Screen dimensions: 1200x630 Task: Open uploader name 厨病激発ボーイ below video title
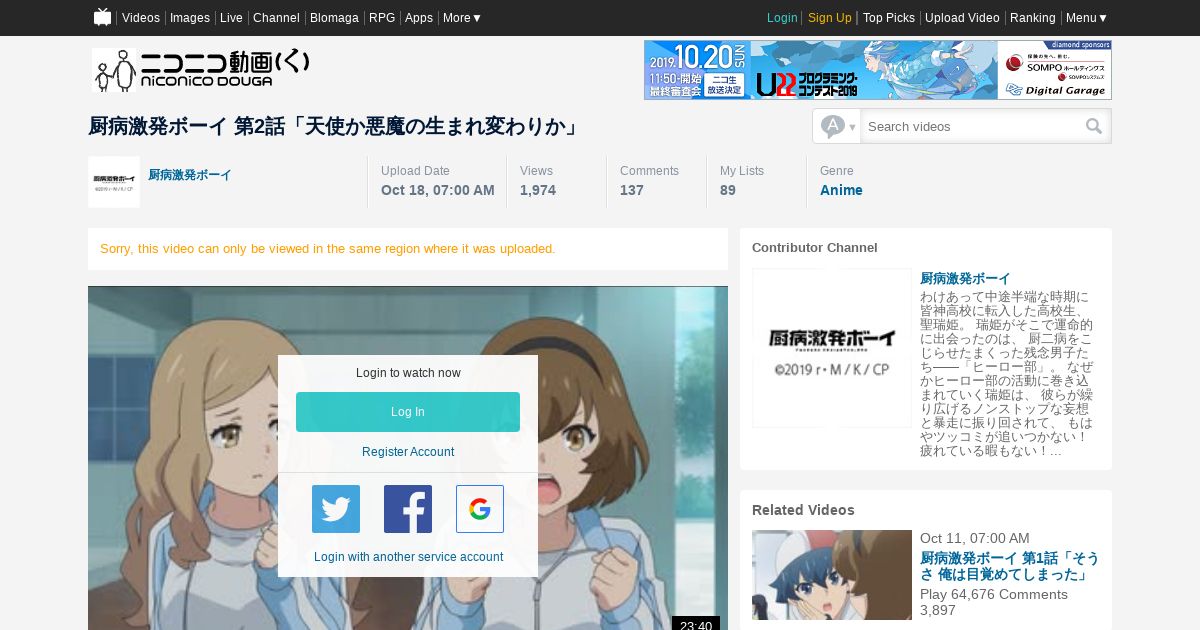click(190, 175)
